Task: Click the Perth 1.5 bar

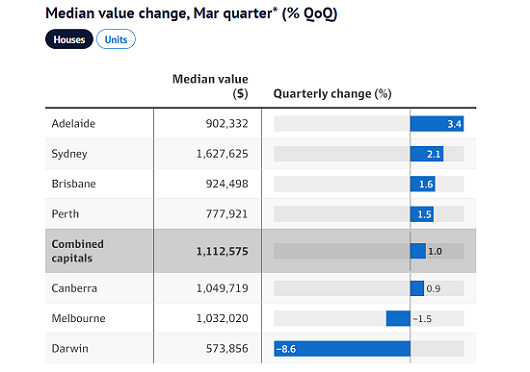Action: point(422,214)
